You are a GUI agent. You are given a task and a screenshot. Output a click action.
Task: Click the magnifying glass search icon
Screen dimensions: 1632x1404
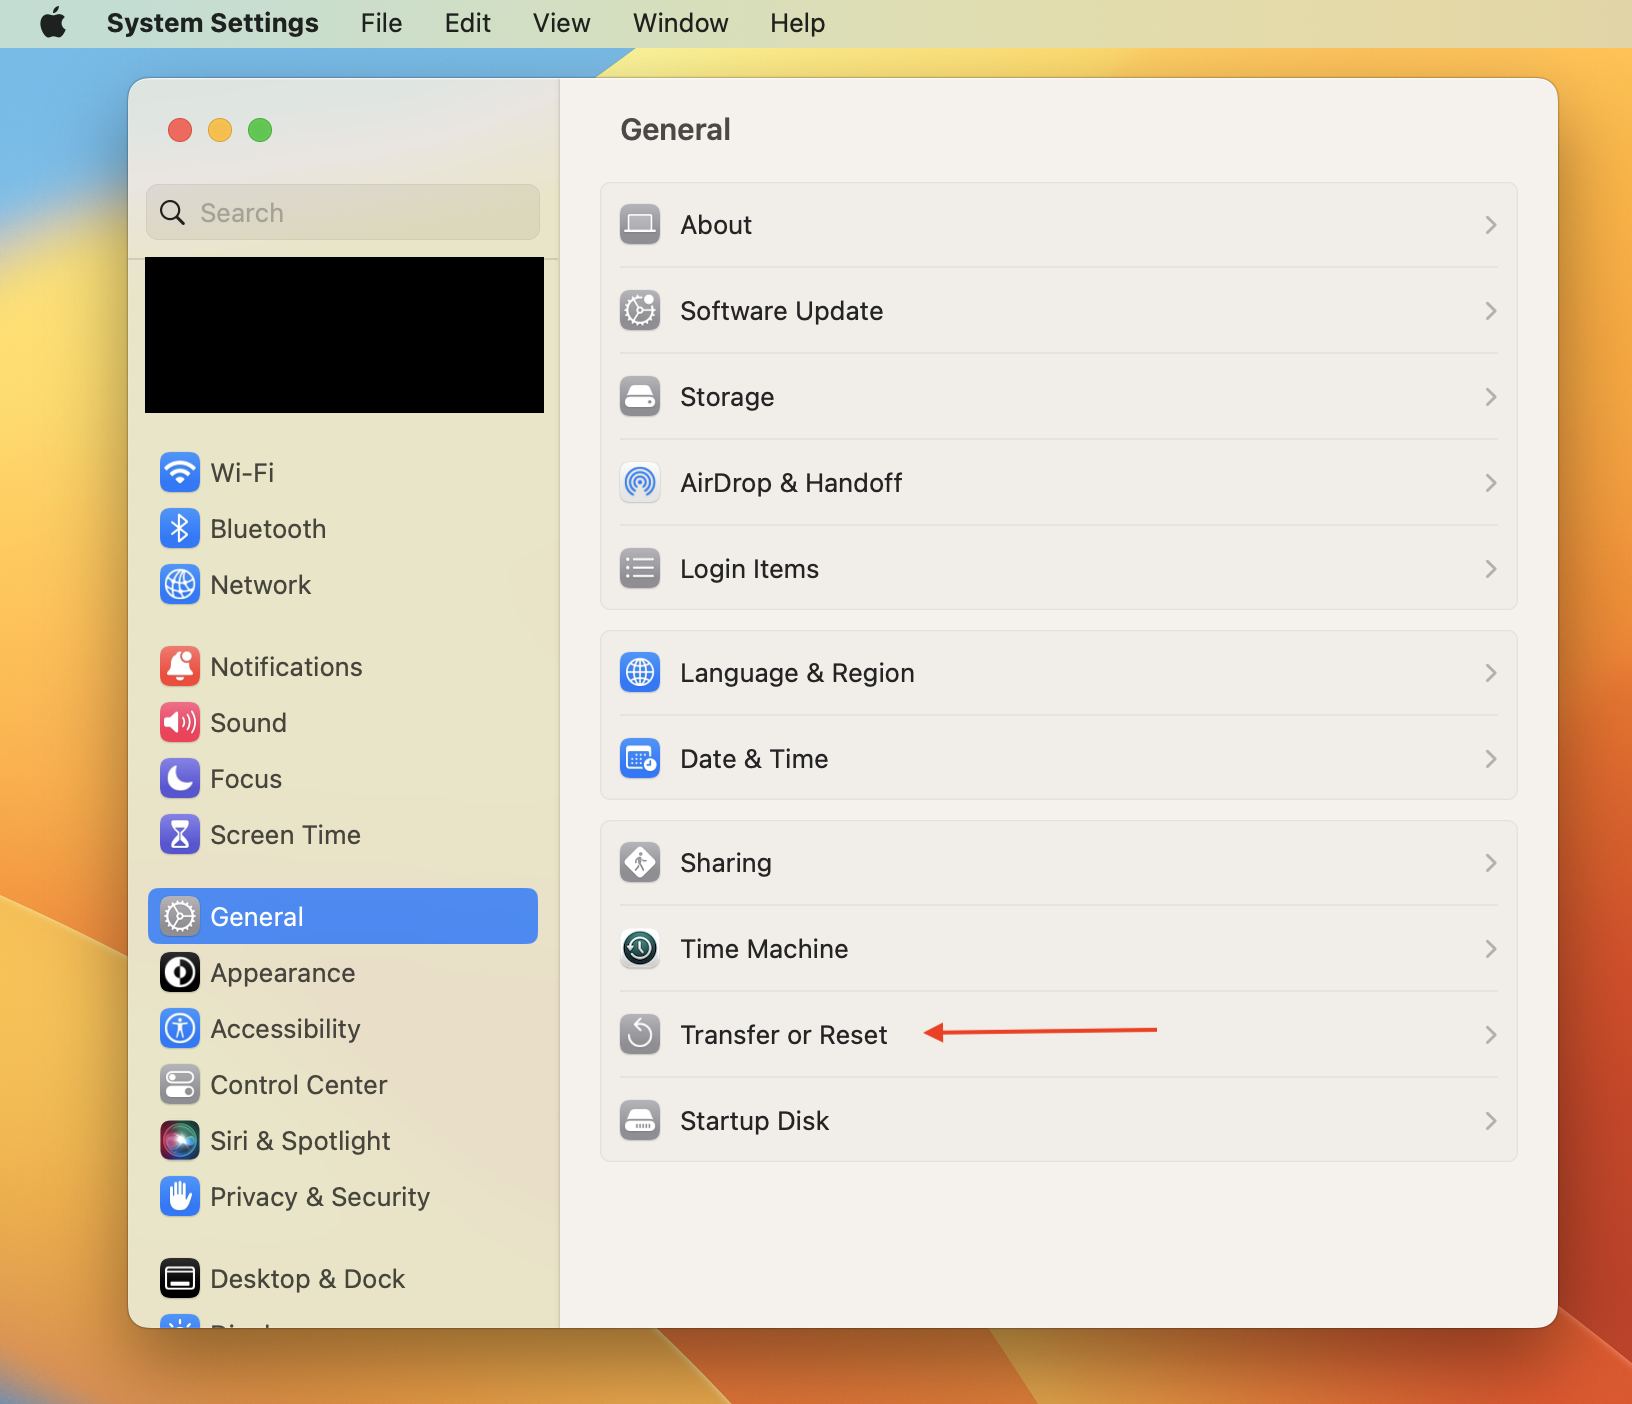[173, 212]
